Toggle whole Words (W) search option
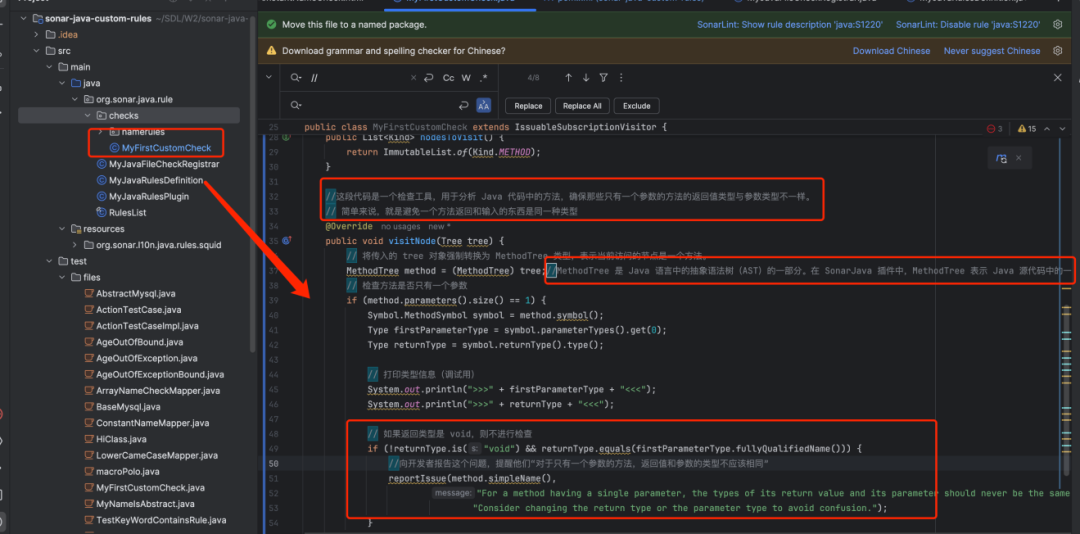Viewport: 1080px width, 534px height. 466,78
